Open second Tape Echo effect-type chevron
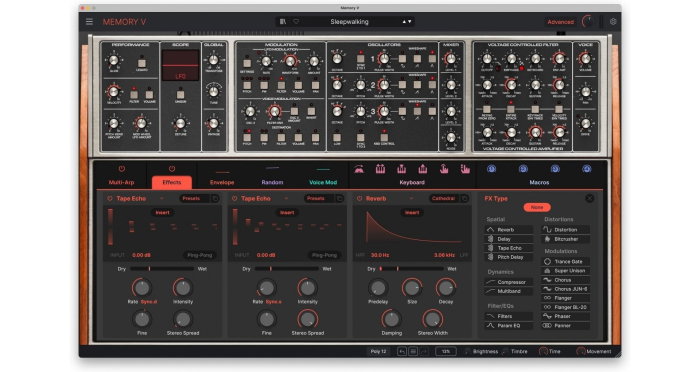 click(286, 198)
